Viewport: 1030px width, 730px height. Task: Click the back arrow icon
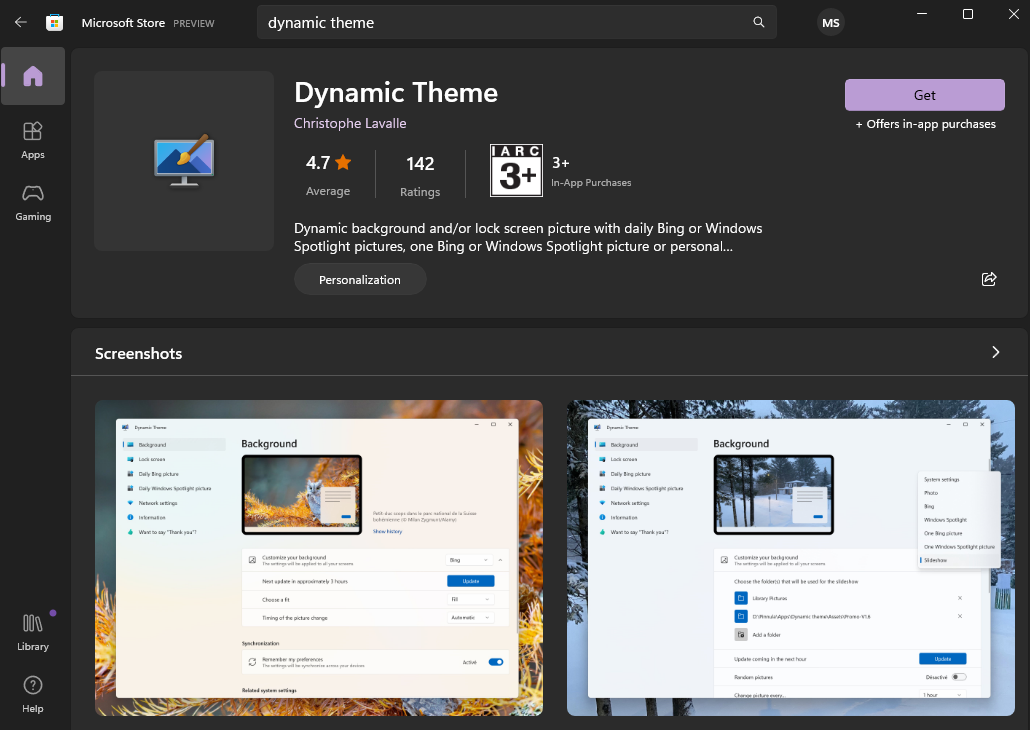click(20, 22)
